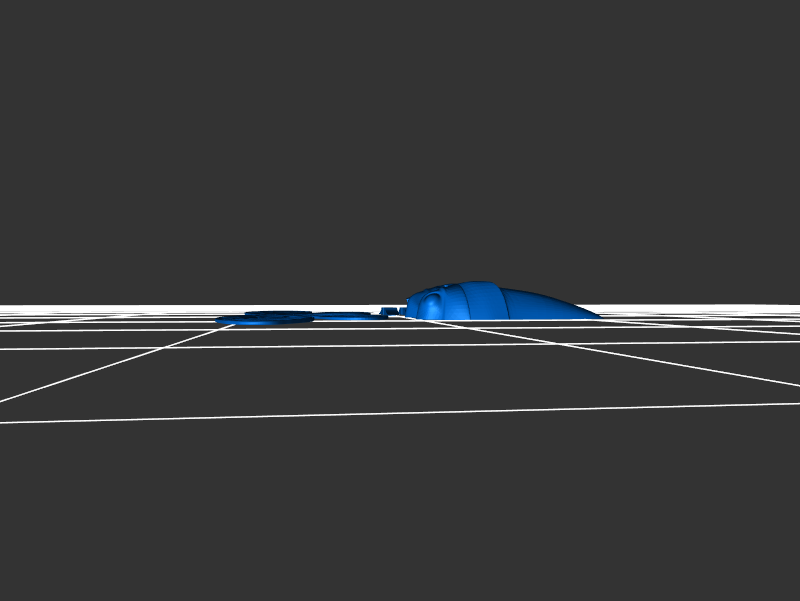This screenshot has width=800, height=601.
Task: Click the long diagonal grid line at lower left
Action: point(100,367)
